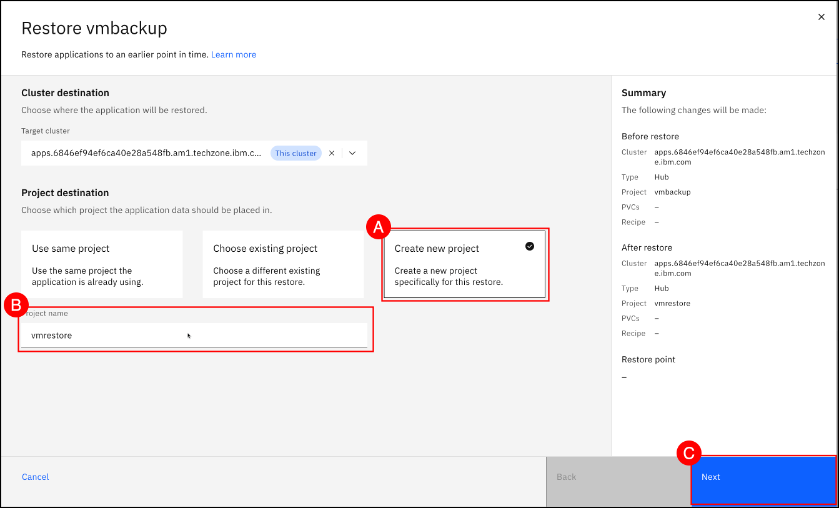The width and height of the screenshot is (840, 508).
Task: Click the checkmark icon on Create new project
Action: [529, 246]
